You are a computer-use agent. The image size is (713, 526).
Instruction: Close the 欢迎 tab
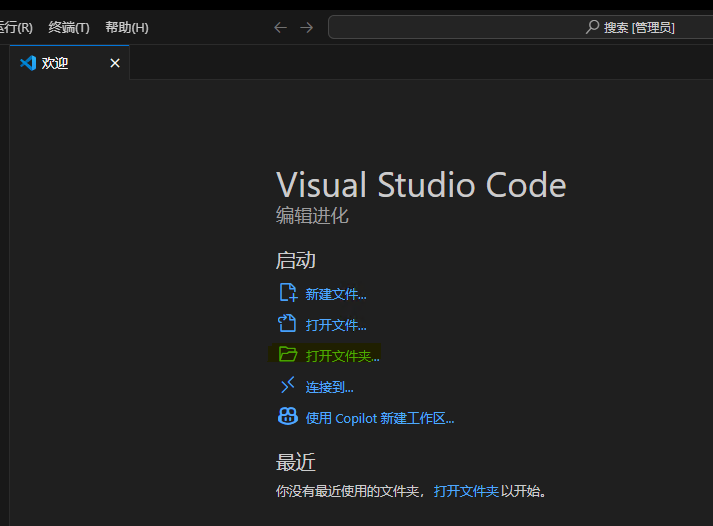tap(115, 63)
